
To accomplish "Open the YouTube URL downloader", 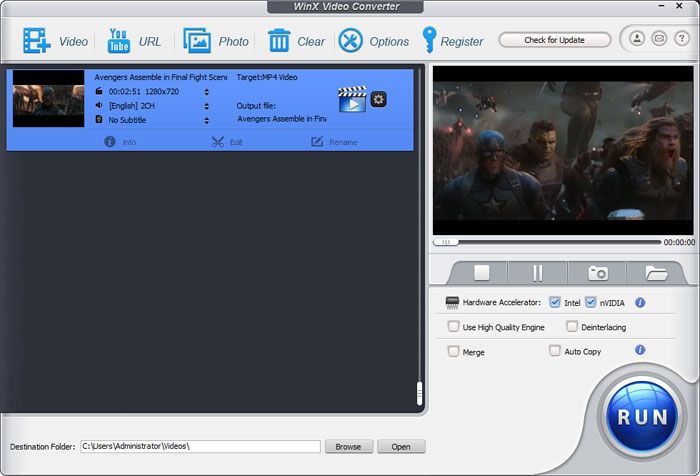I will [119, 41].
